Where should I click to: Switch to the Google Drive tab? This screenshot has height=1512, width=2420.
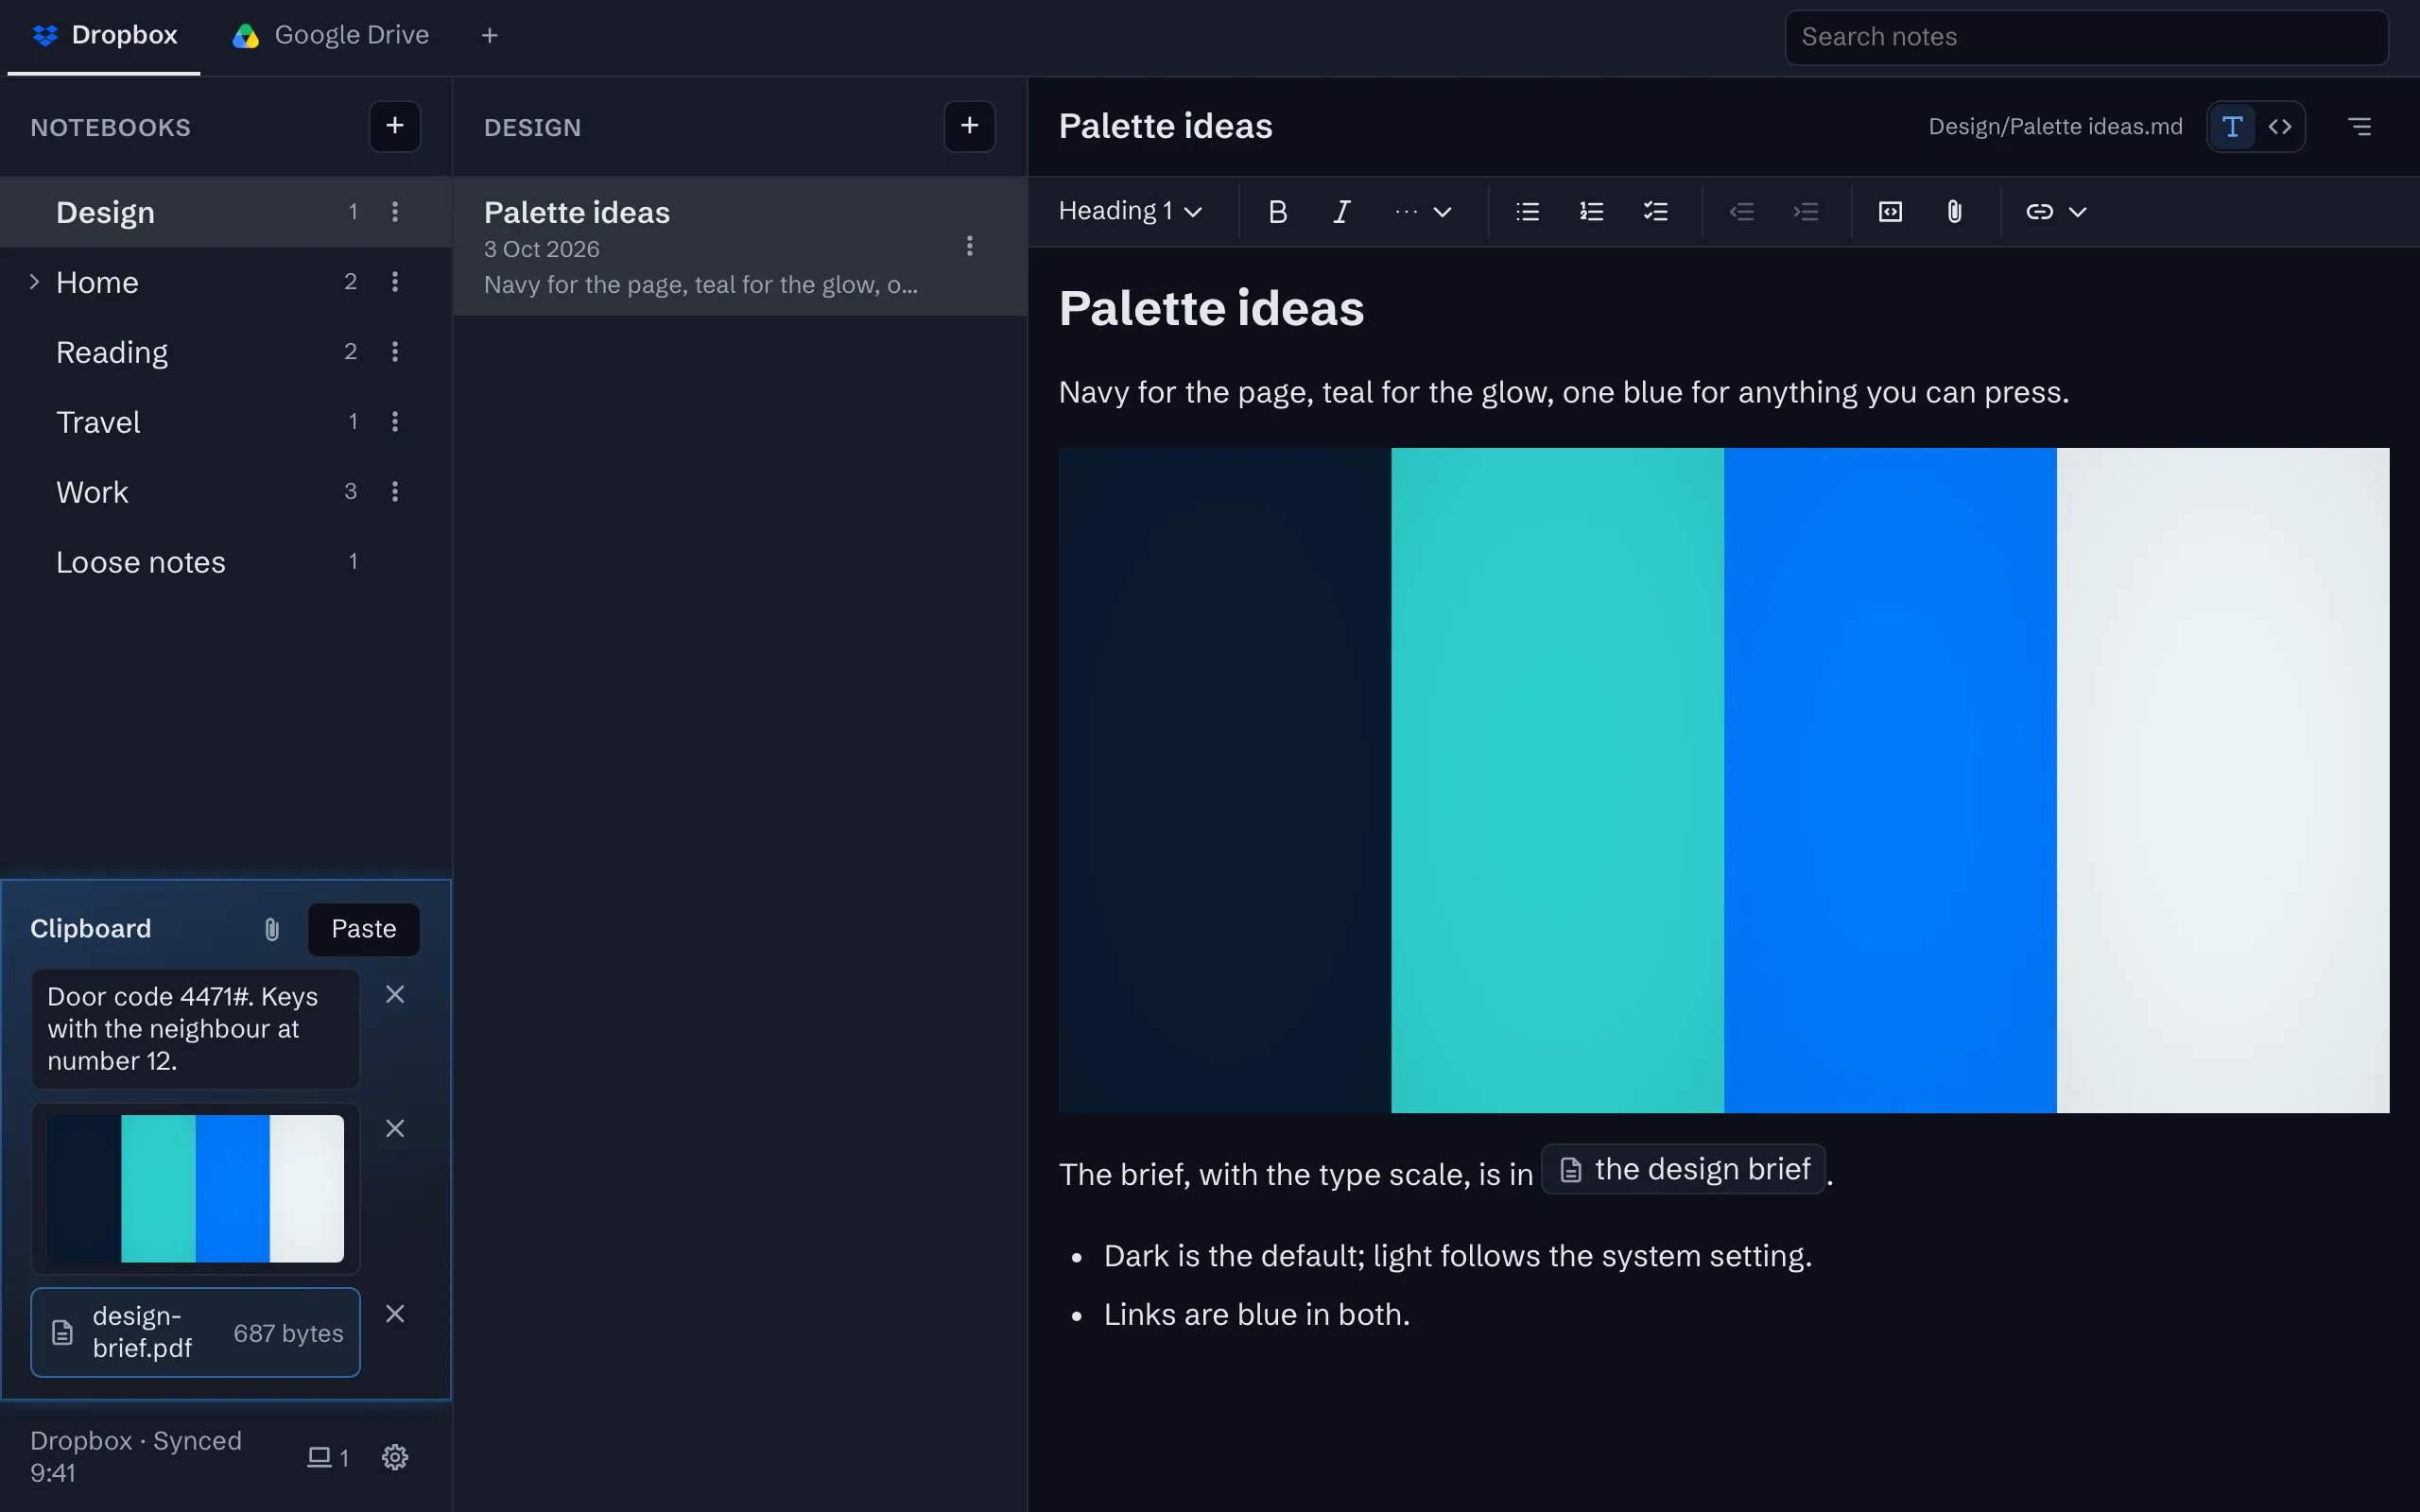330,36
